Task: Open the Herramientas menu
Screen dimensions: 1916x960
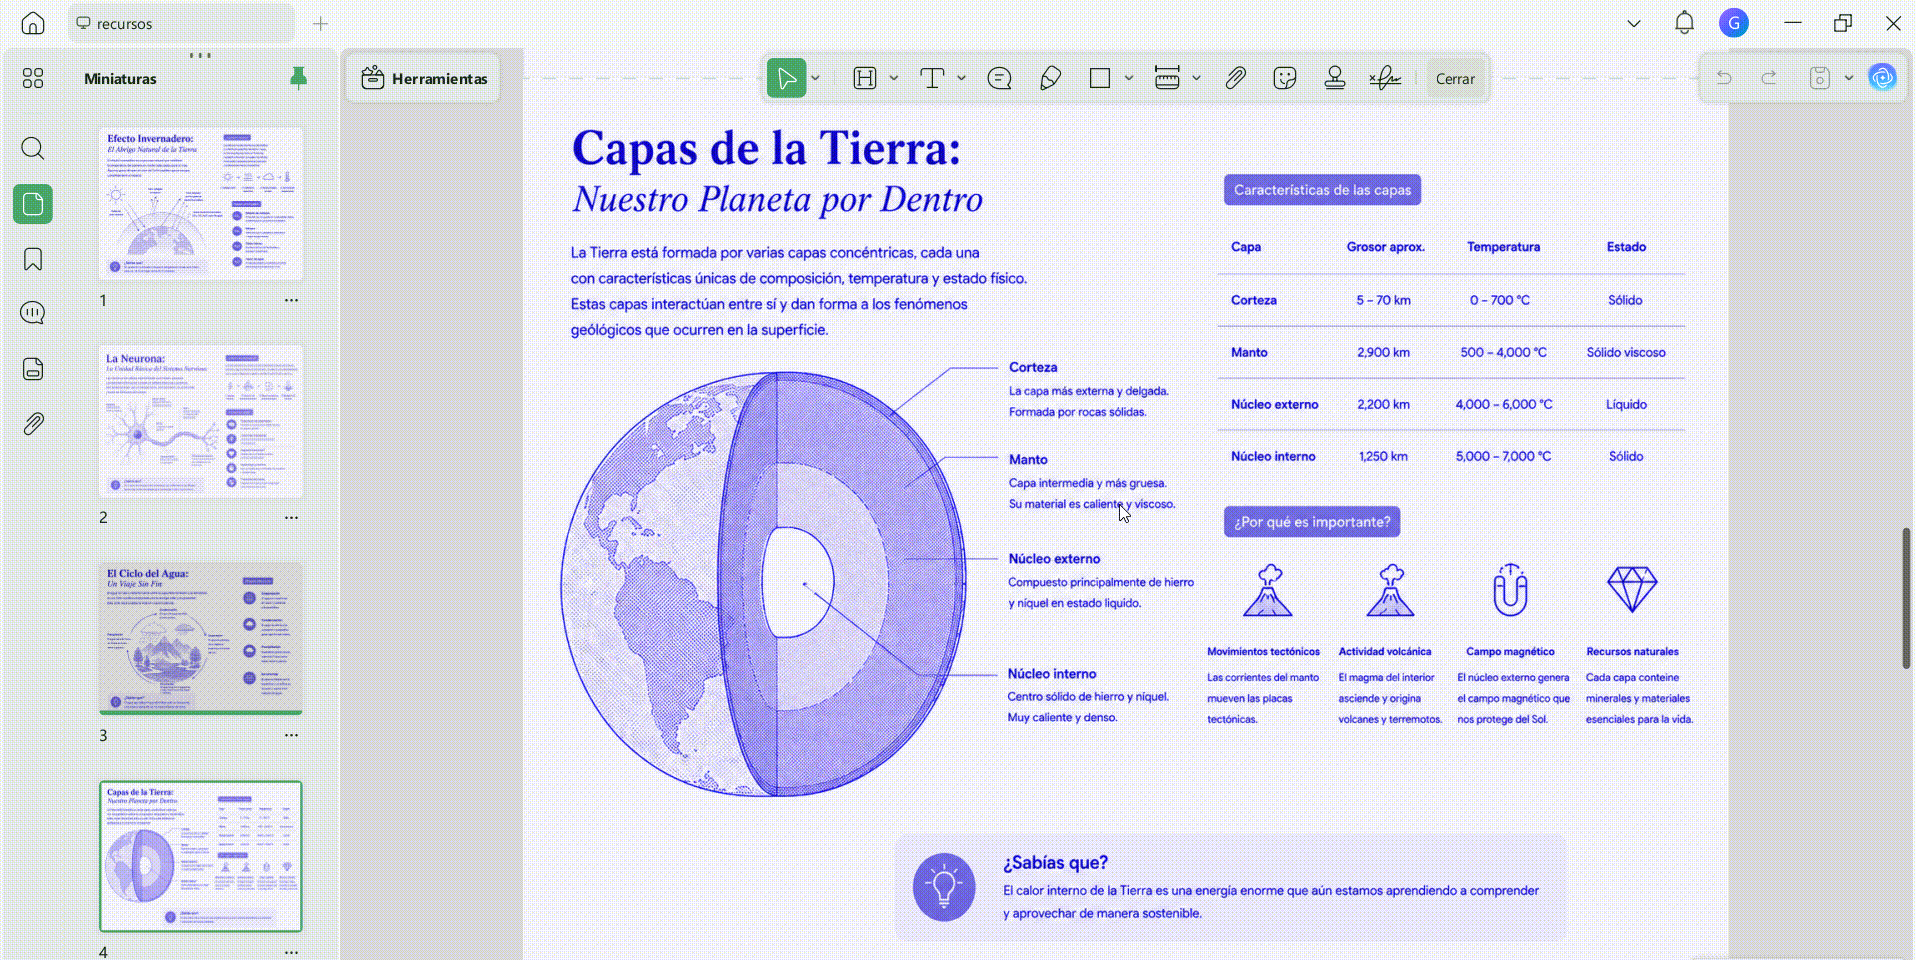Action: pos(424,78)
